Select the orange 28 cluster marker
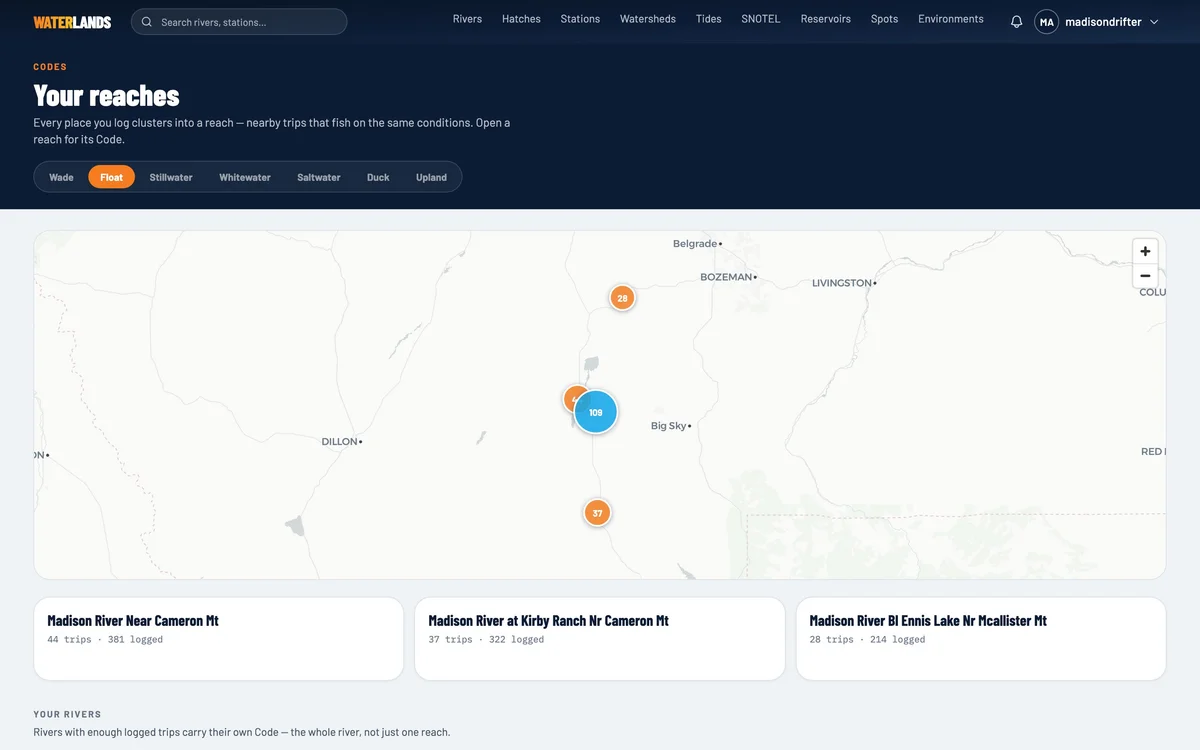1200x750 pixels. point(622,298)
